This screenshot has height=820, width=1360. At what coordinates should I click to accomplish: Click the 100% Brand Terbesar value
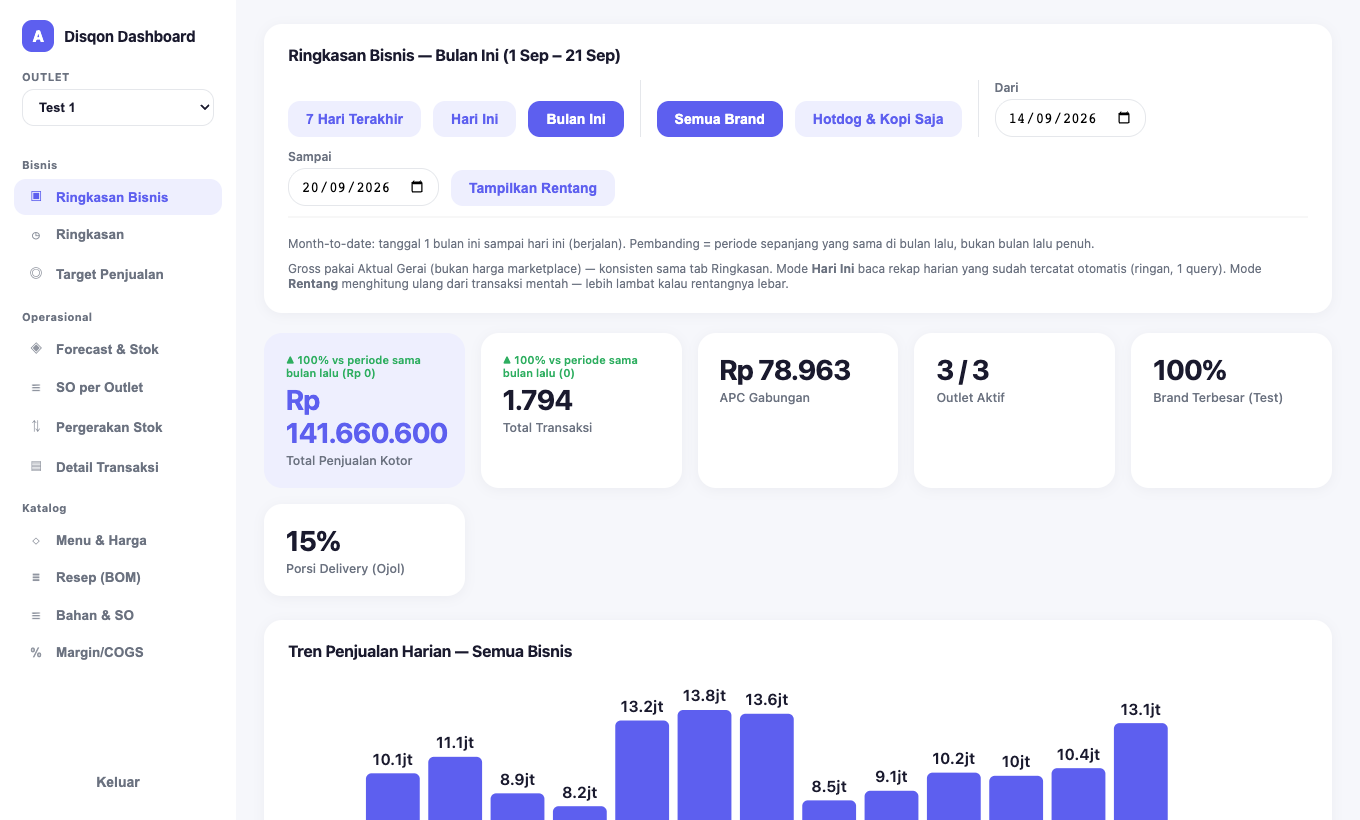coord(1190,370)
